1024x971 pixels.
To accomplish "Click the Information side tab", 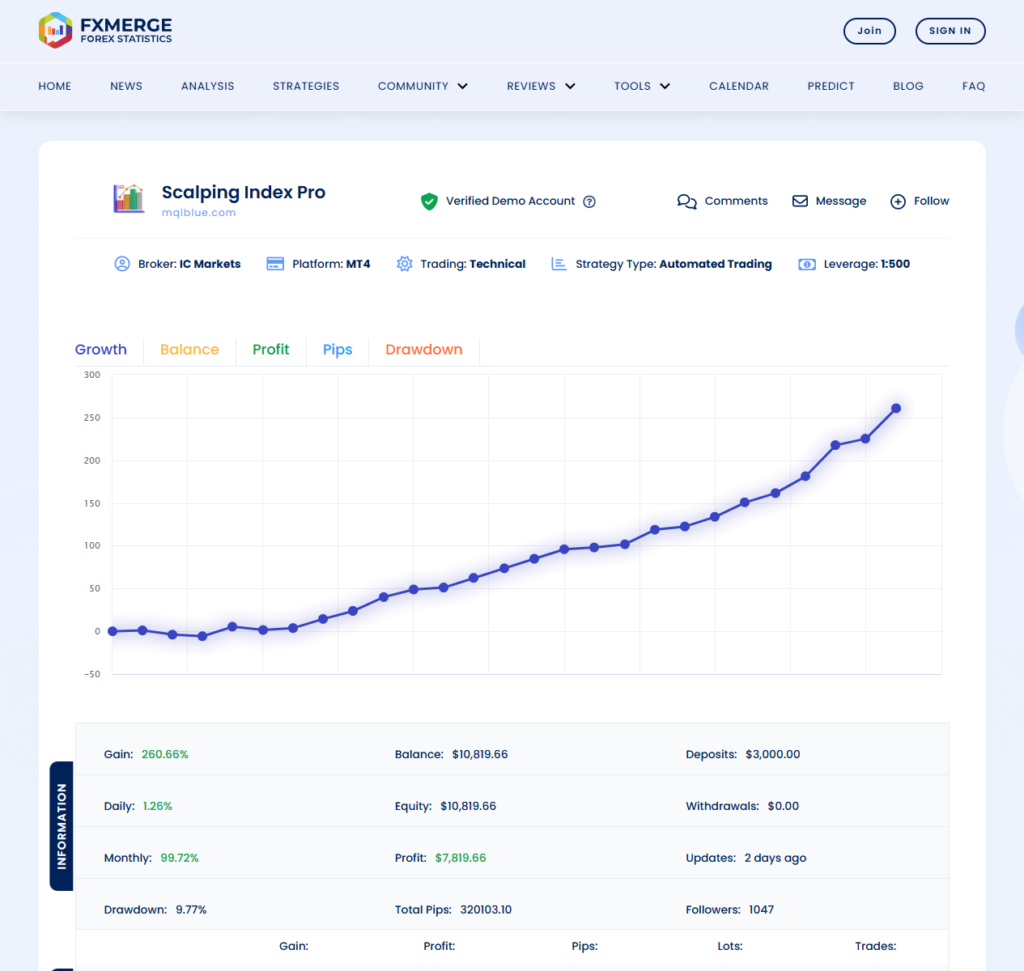I will (x=61, y=826).
